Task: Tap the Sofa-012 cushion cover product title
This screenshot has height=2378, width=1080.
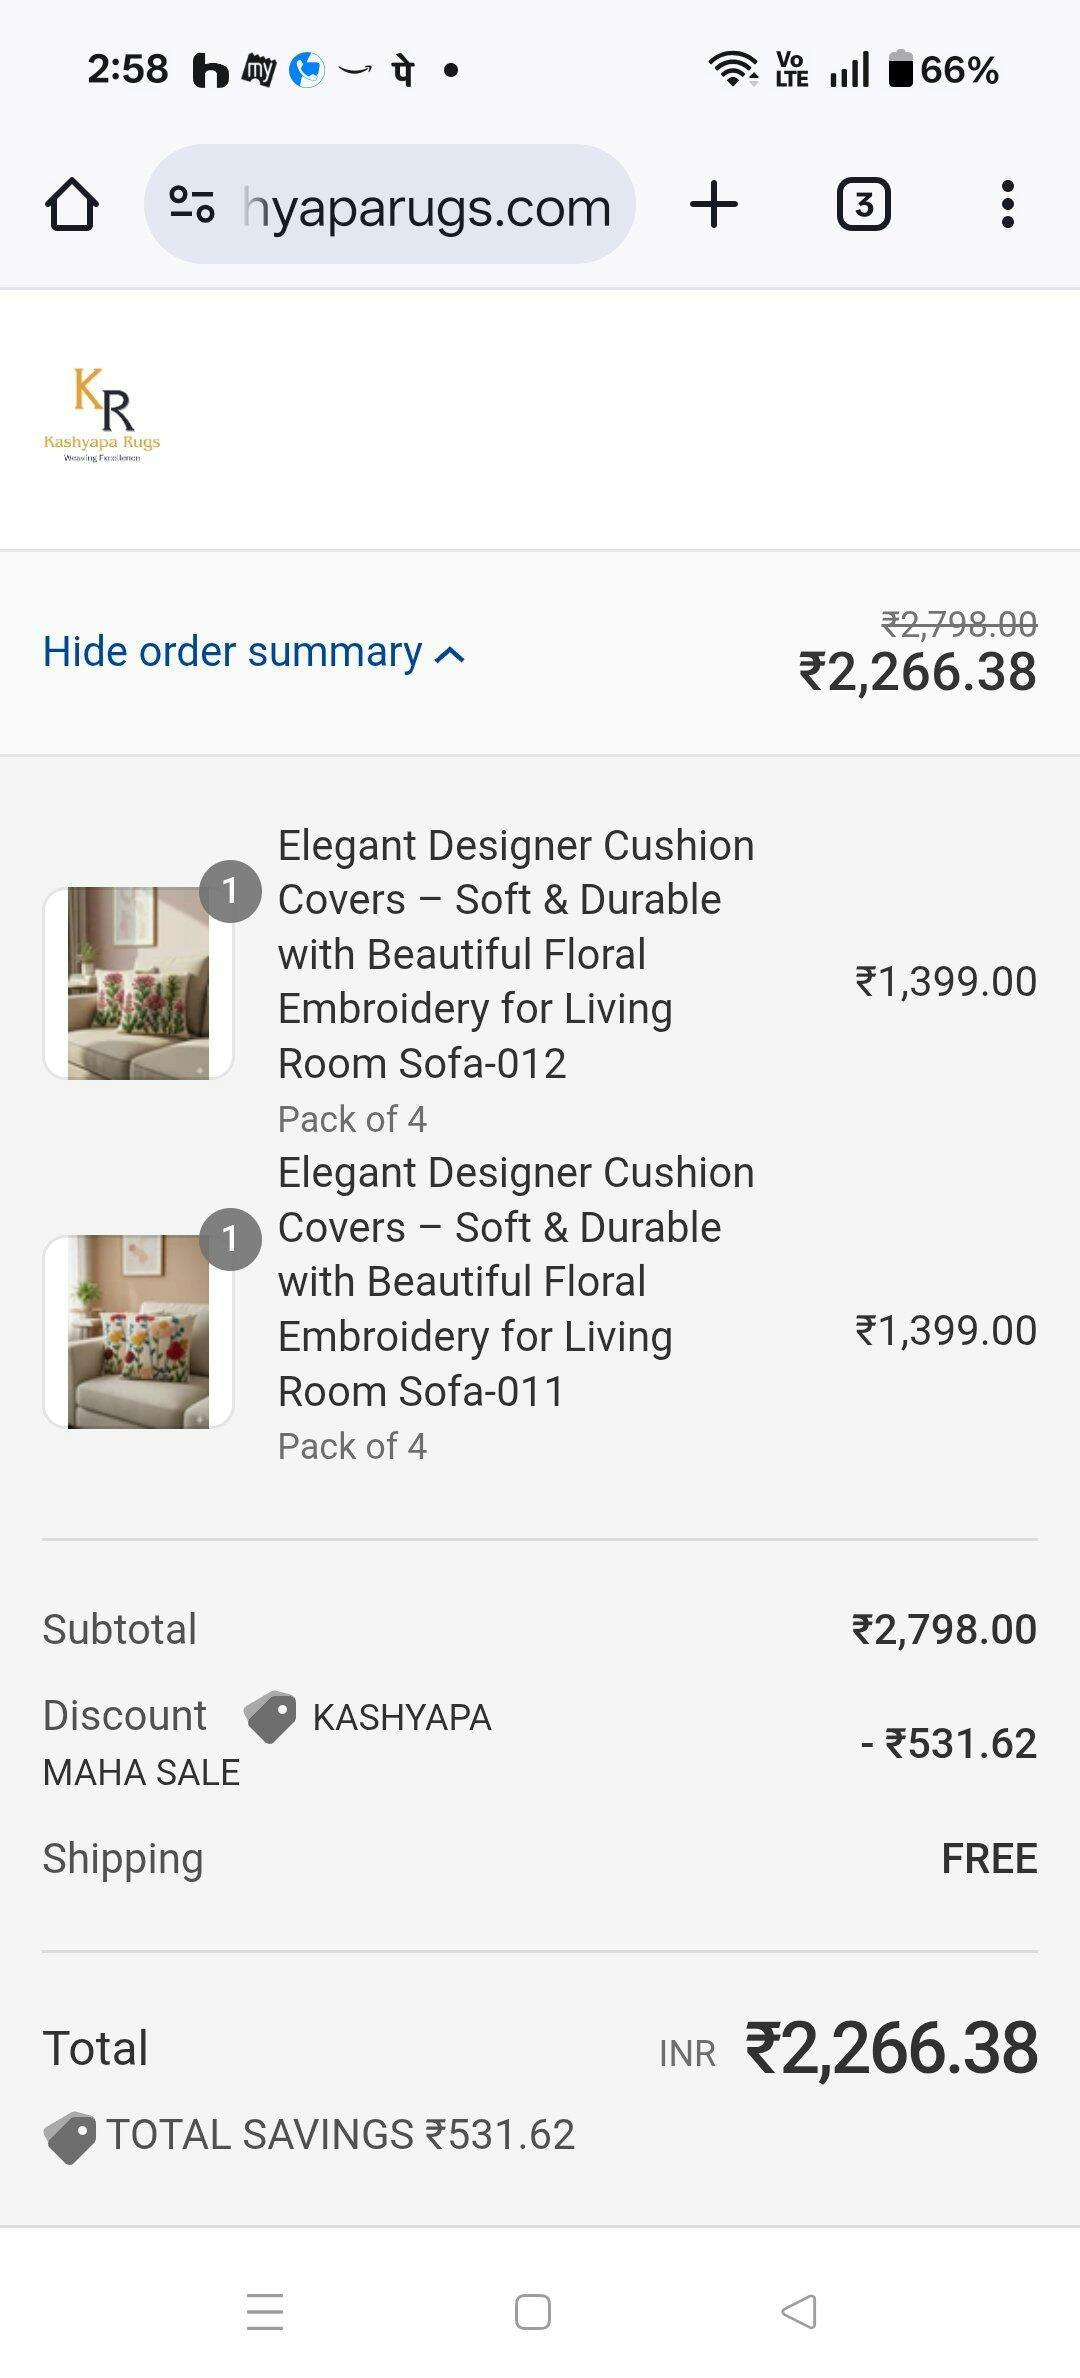Action: pos(515,954)
